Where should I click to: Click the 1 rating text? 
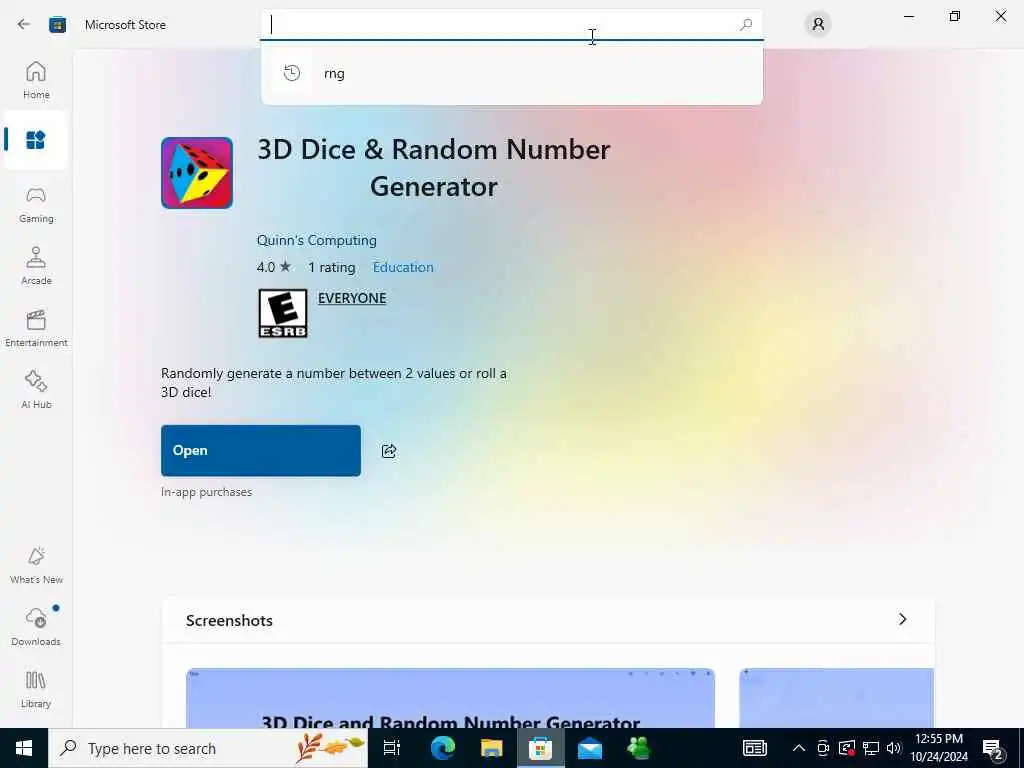point(332,267)
